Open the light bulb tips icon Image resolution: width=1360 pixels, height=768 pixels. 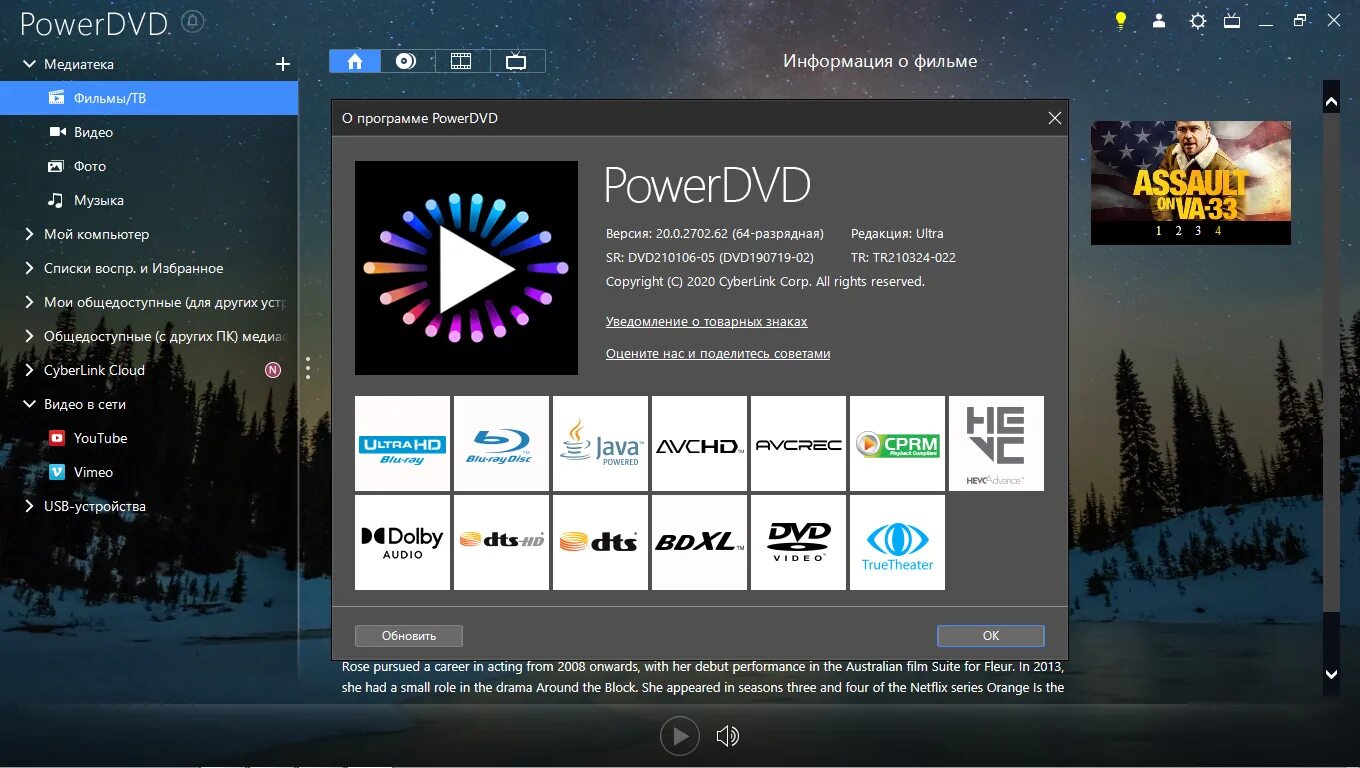pos(1121,20)
